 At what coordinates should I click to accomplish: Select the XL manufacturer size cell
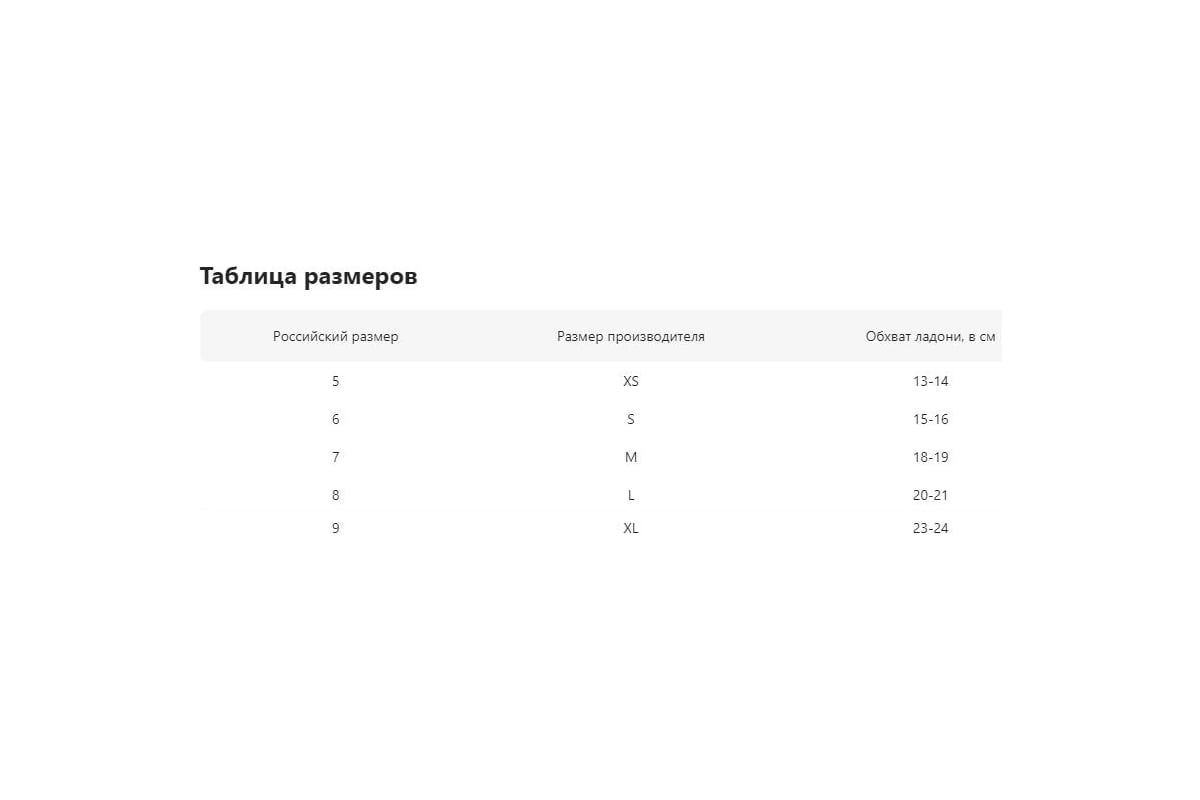pos(630,528)
